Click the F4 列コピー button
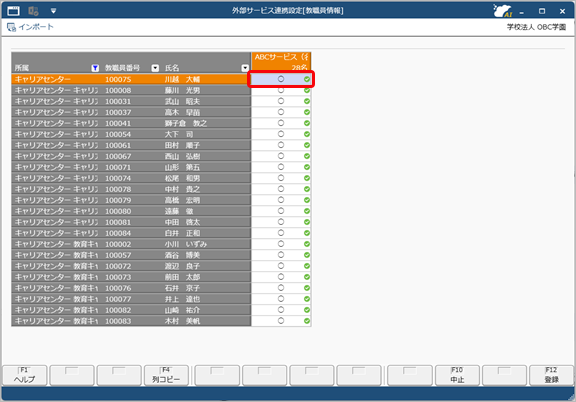Viewport: 576px width, 402px height. click(x=166, y=375)
